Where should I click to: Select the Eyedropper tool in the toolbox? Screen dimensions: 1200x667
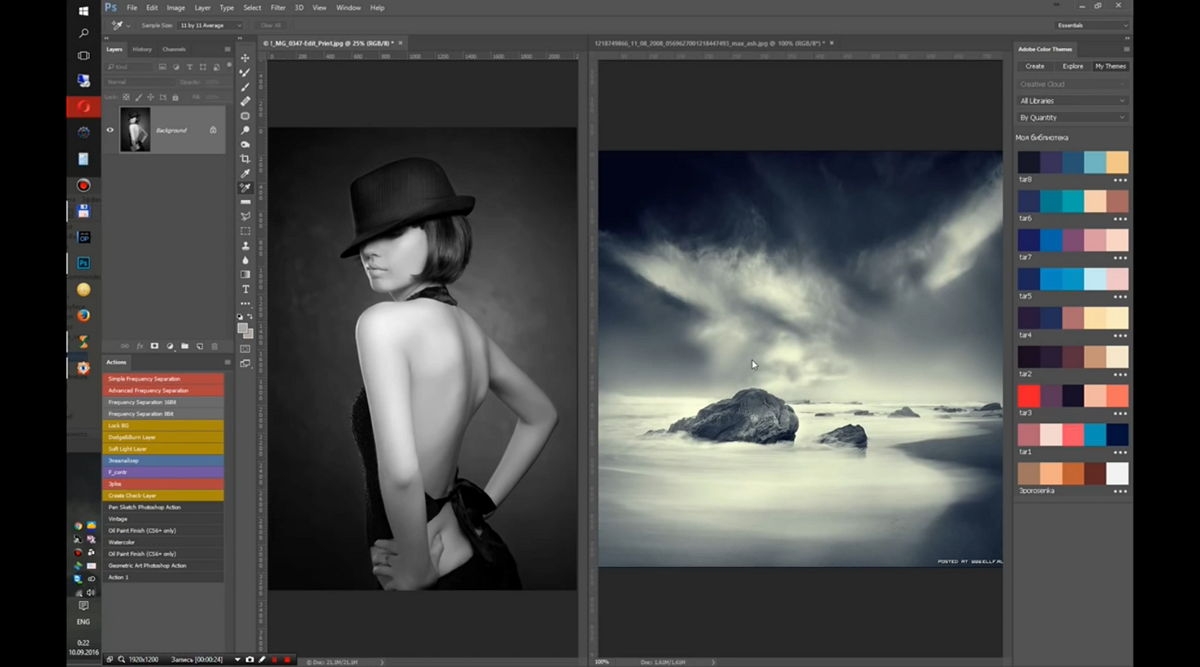(245, 173)
